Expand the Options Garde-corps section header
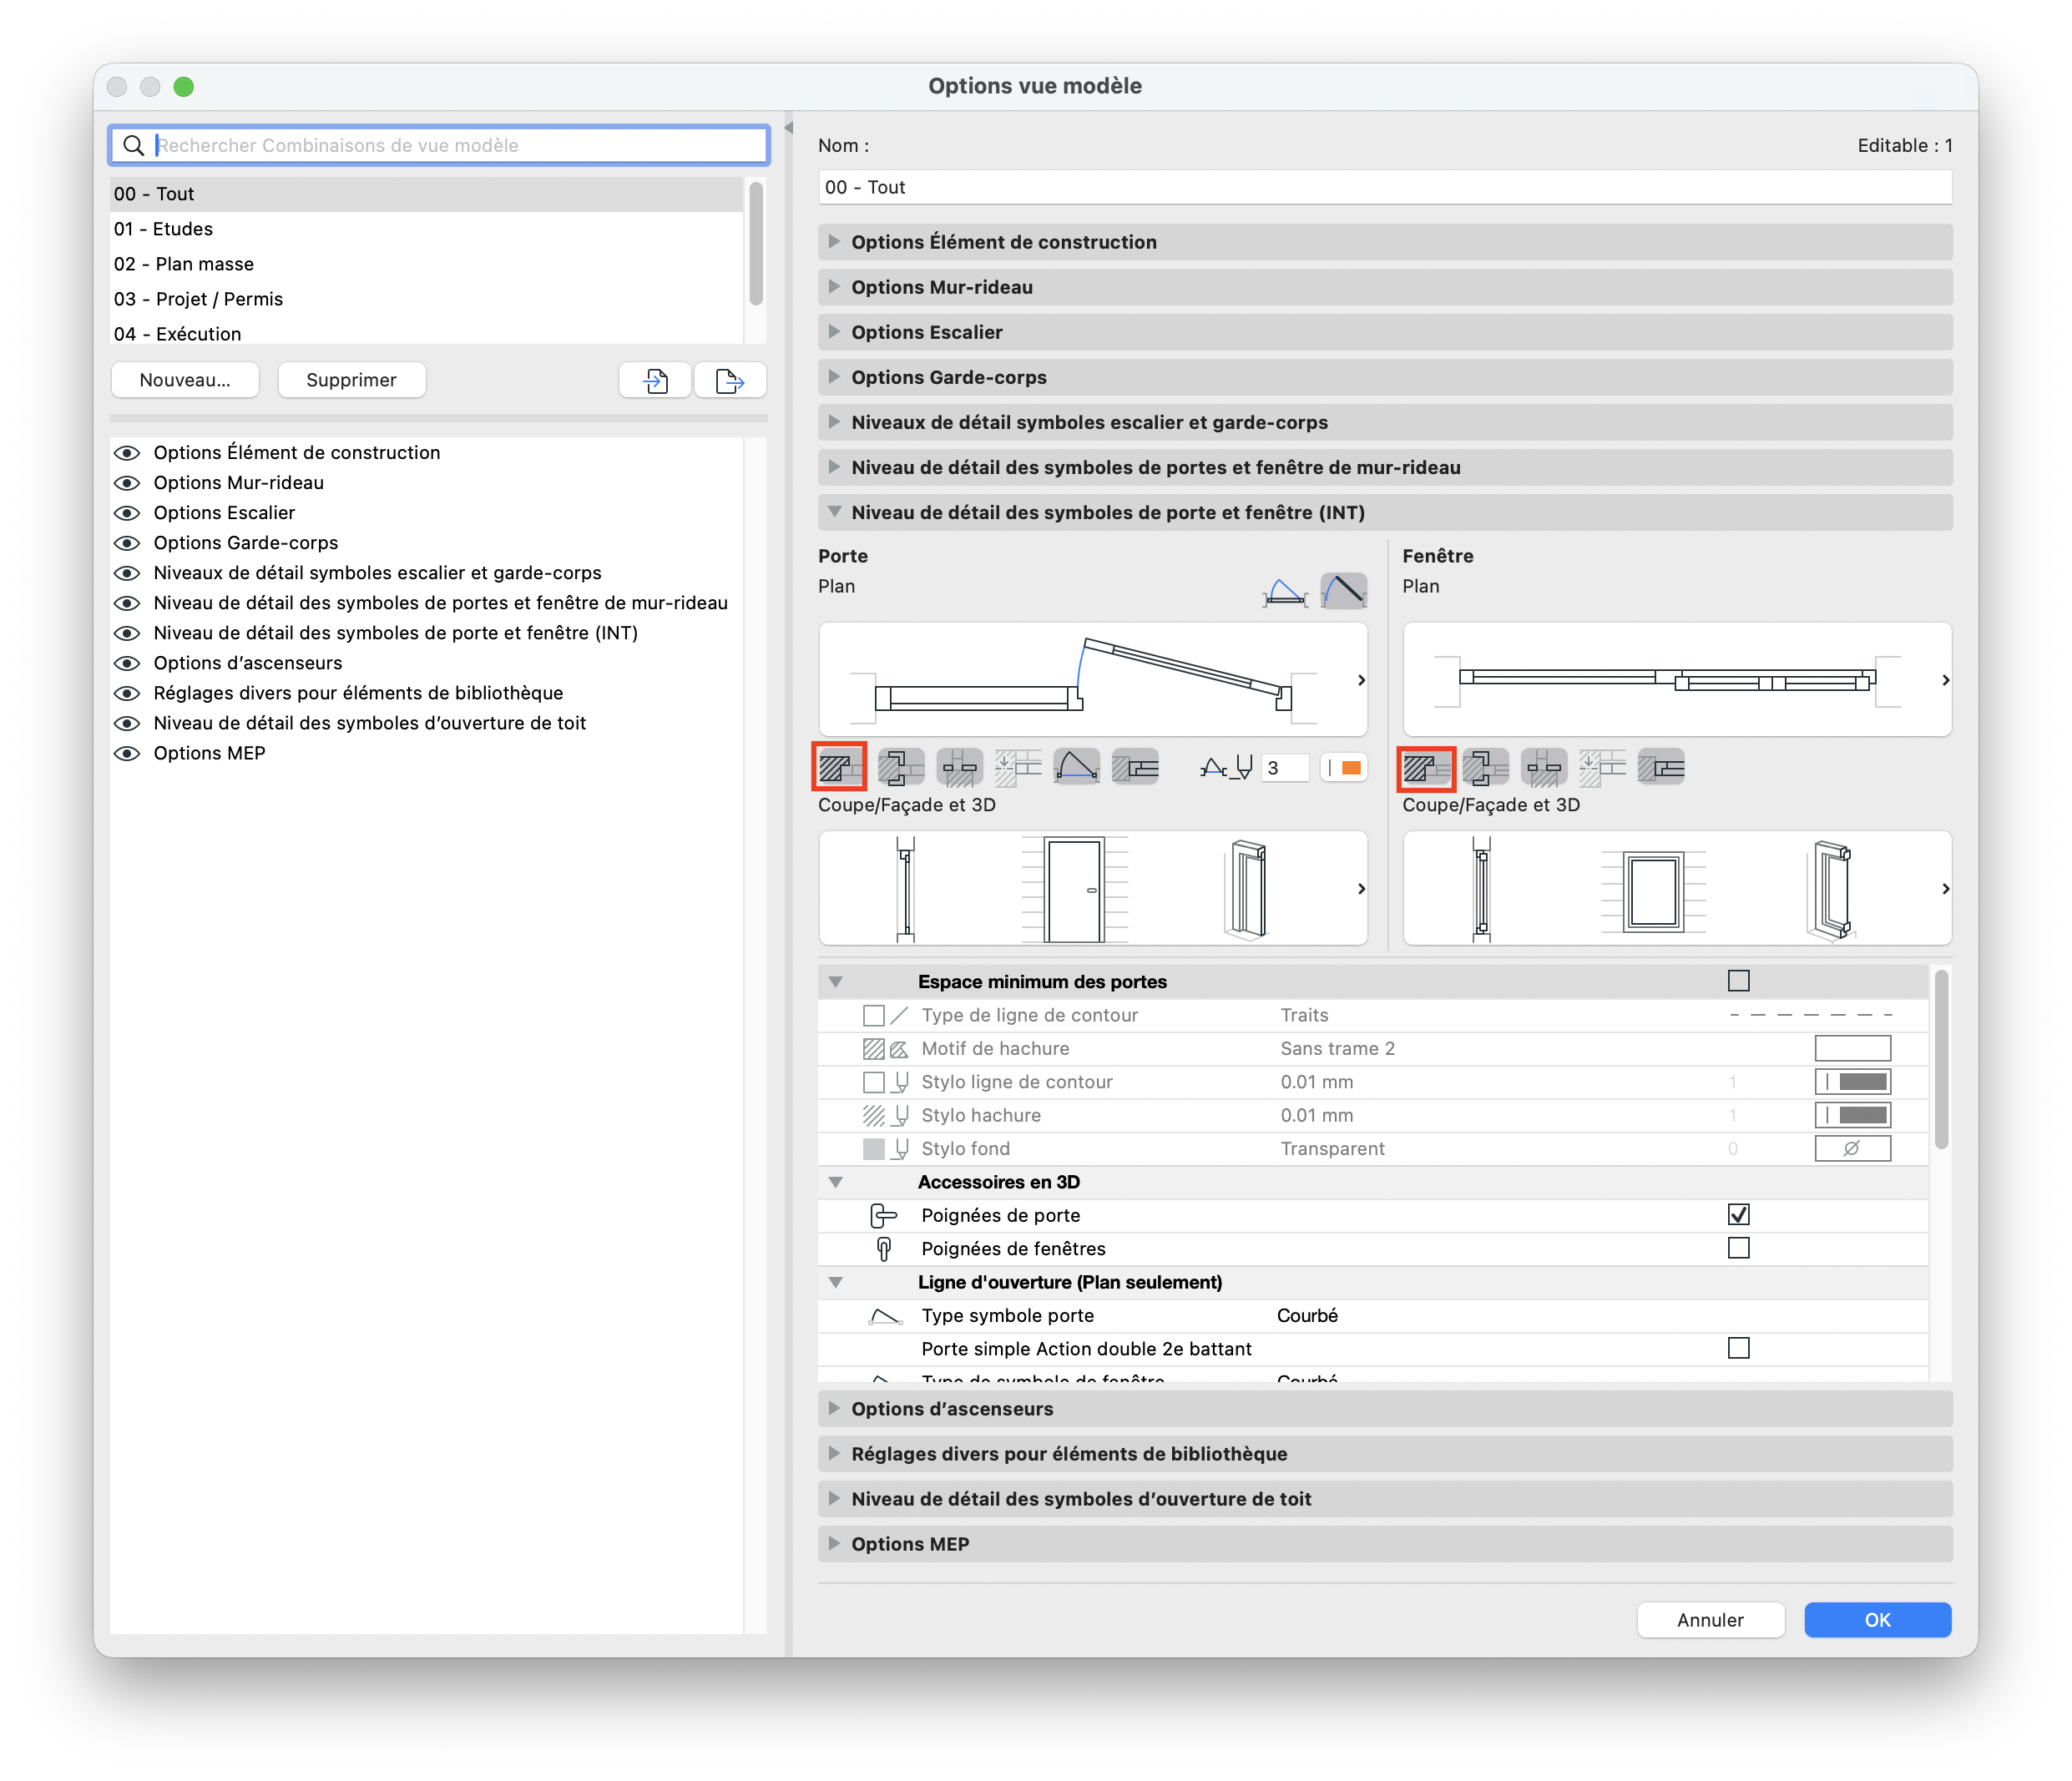Image resolution: width=2072 pixels, height=1781 pixels. (1384, 377)
